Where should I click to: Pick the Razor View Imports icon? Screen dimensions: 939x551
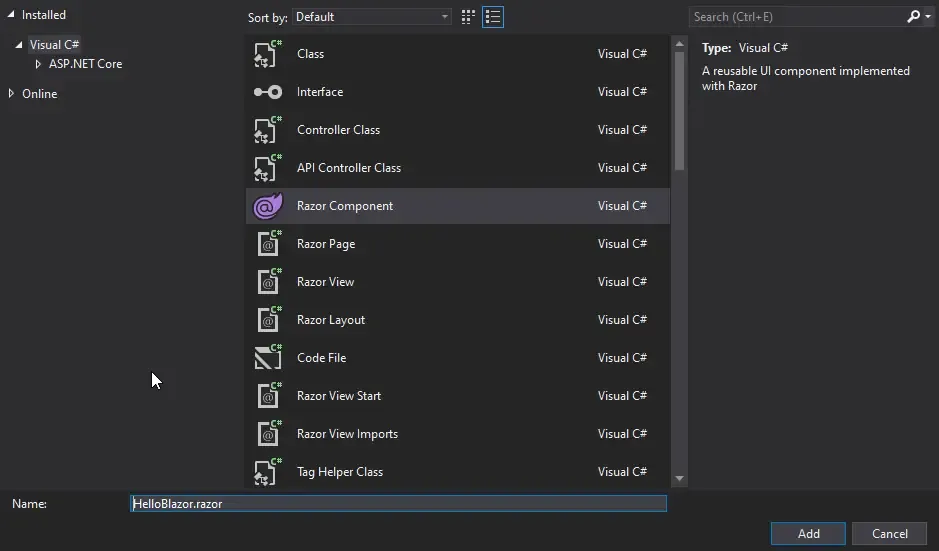[x=269, y=434]
